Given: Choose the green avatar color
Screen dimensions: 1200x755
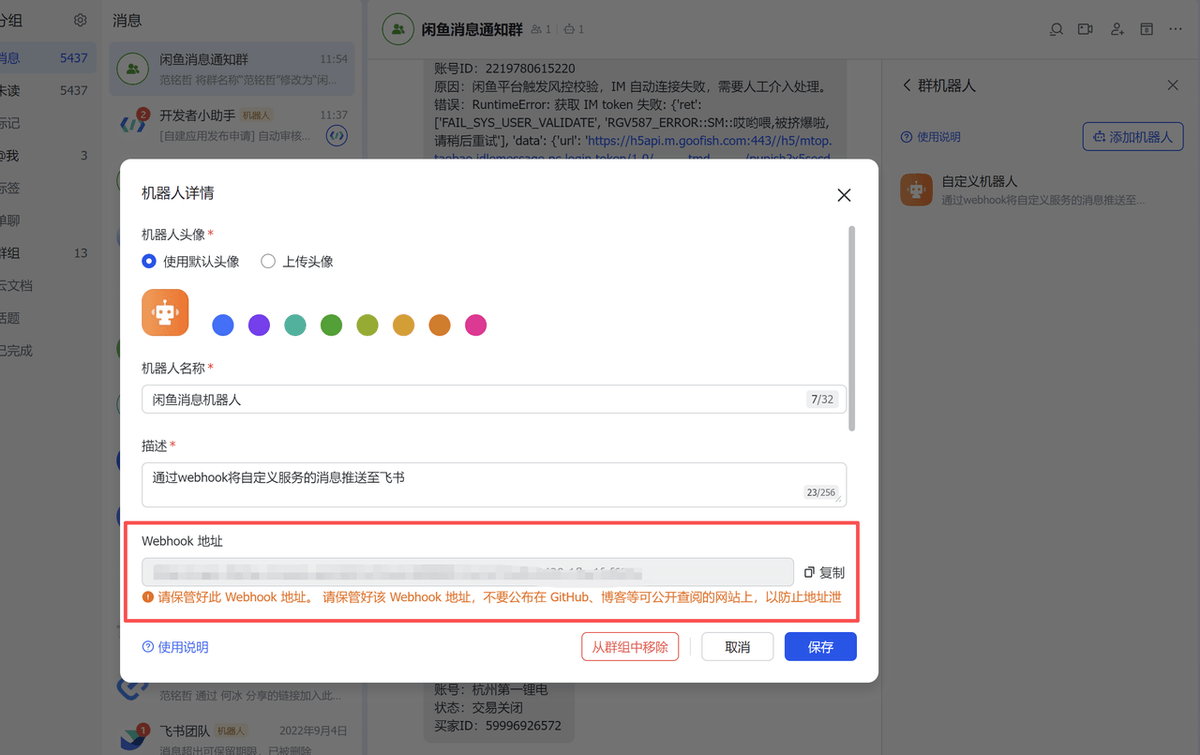Looking at the screenshot, I should pos(331,325).
